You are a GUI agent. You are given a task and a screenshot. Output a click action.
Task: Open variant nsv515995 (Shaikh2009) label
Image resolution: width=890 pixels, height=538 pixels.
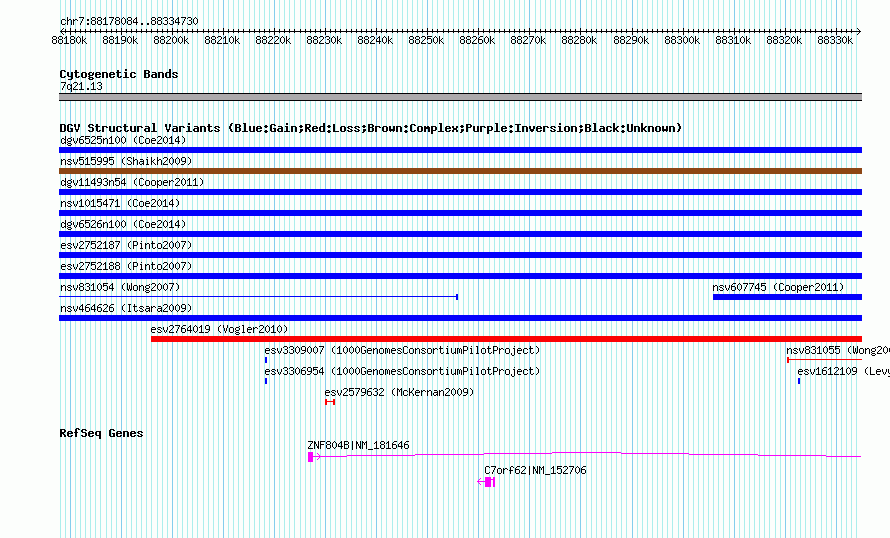[126, 161]
